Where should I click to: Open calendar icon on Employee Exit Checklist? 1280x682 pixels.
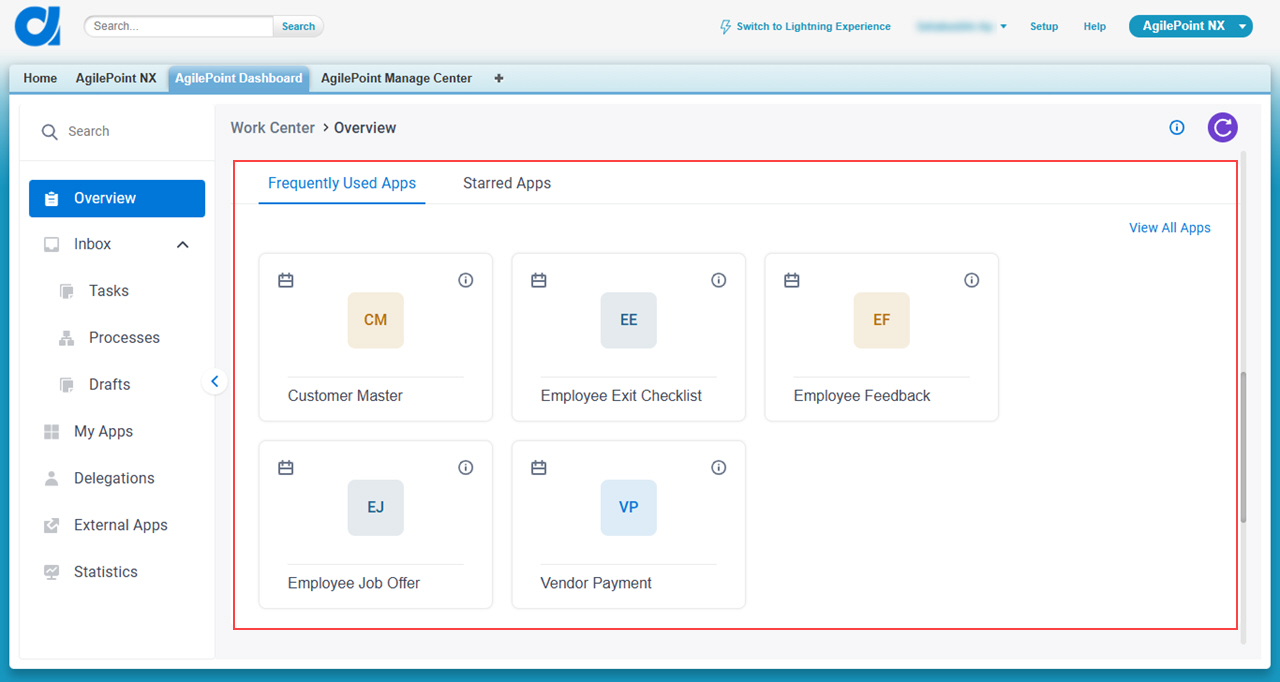[539, 280]
